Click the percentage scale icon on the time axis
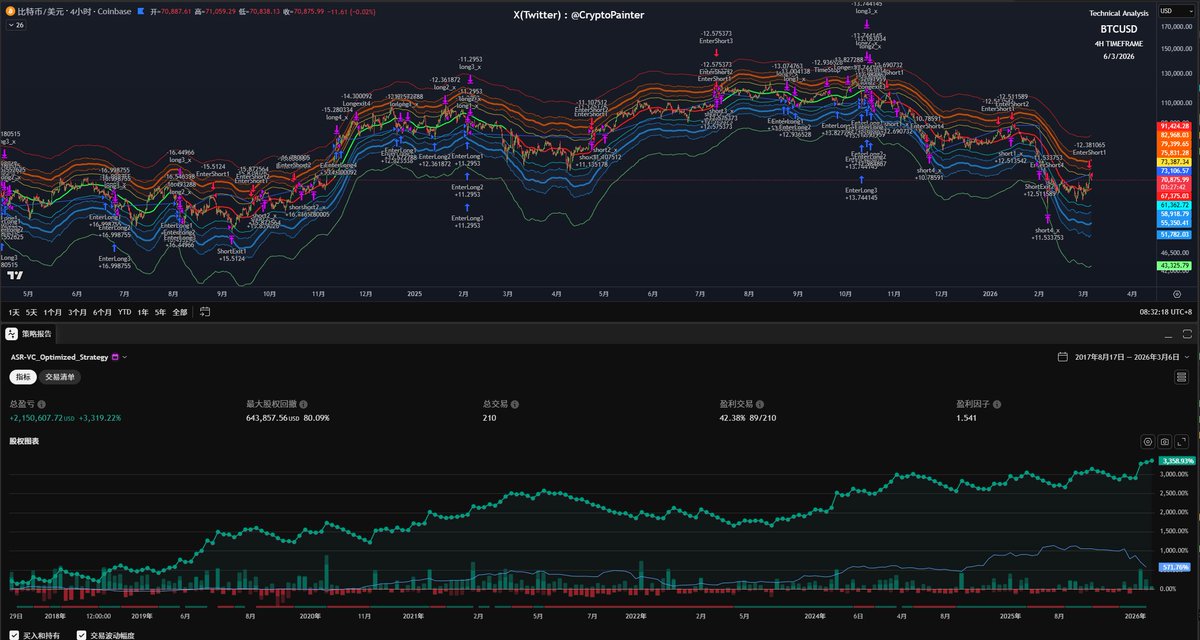This screenshot has width=1200, height=640. click(x=1178, y=294)
